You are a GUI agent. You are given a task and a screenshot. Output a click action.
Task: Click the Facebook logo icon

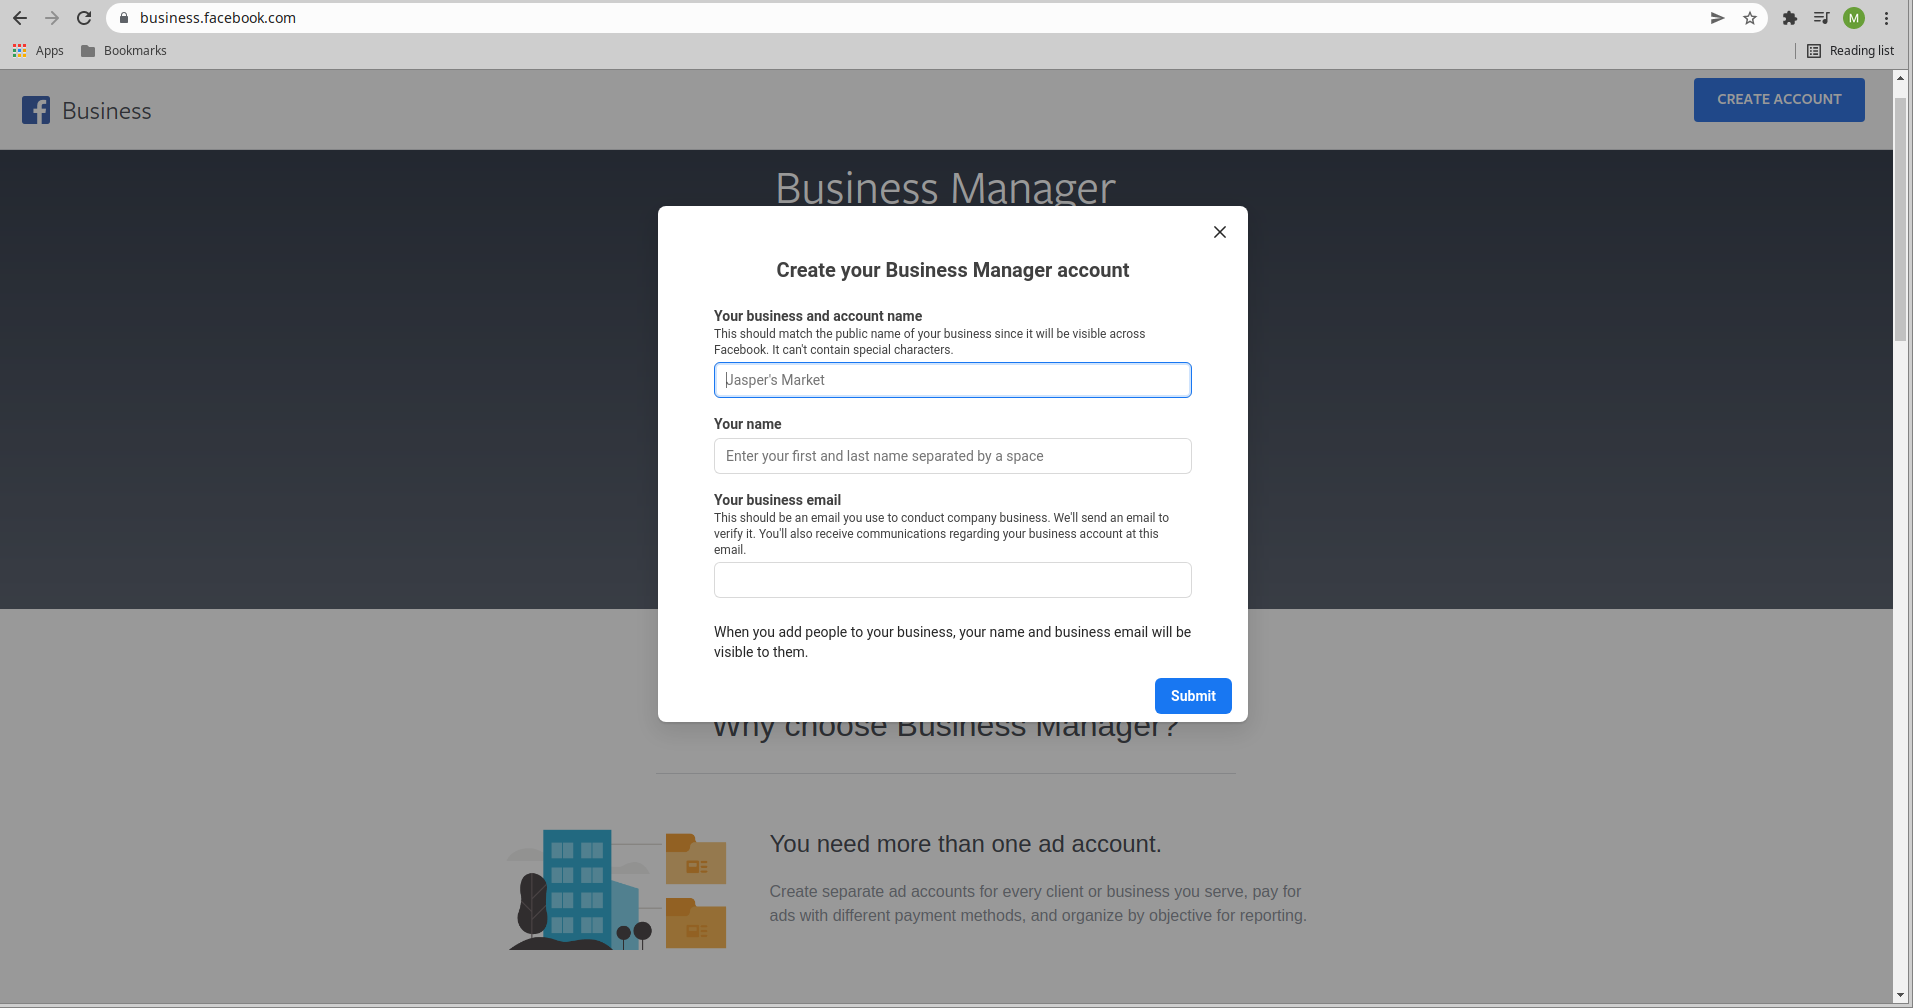point(36,110)
